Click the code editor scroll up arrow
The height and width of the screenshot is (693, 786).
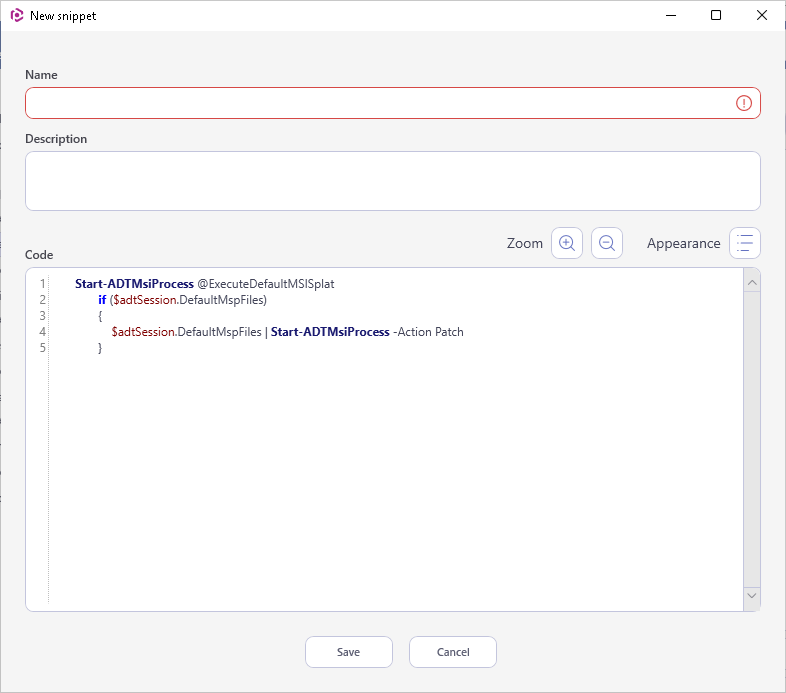pos(751,283)
